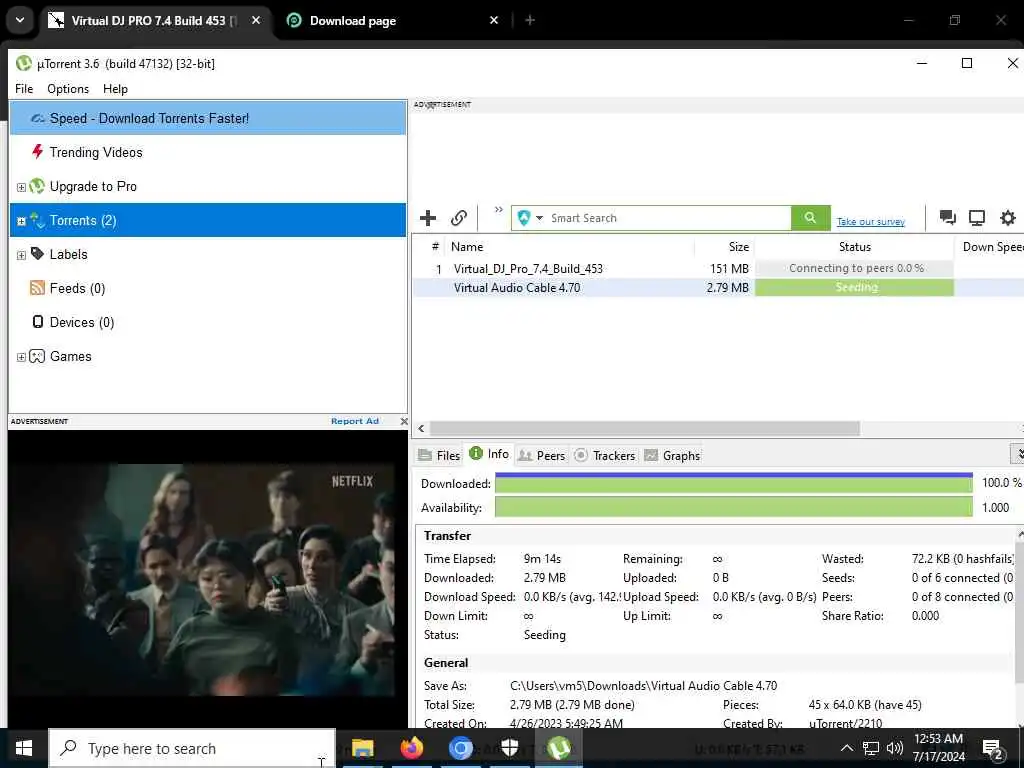Switch to the Download page browser tab
Screen dimensions: 1024x768
point(394,20)
